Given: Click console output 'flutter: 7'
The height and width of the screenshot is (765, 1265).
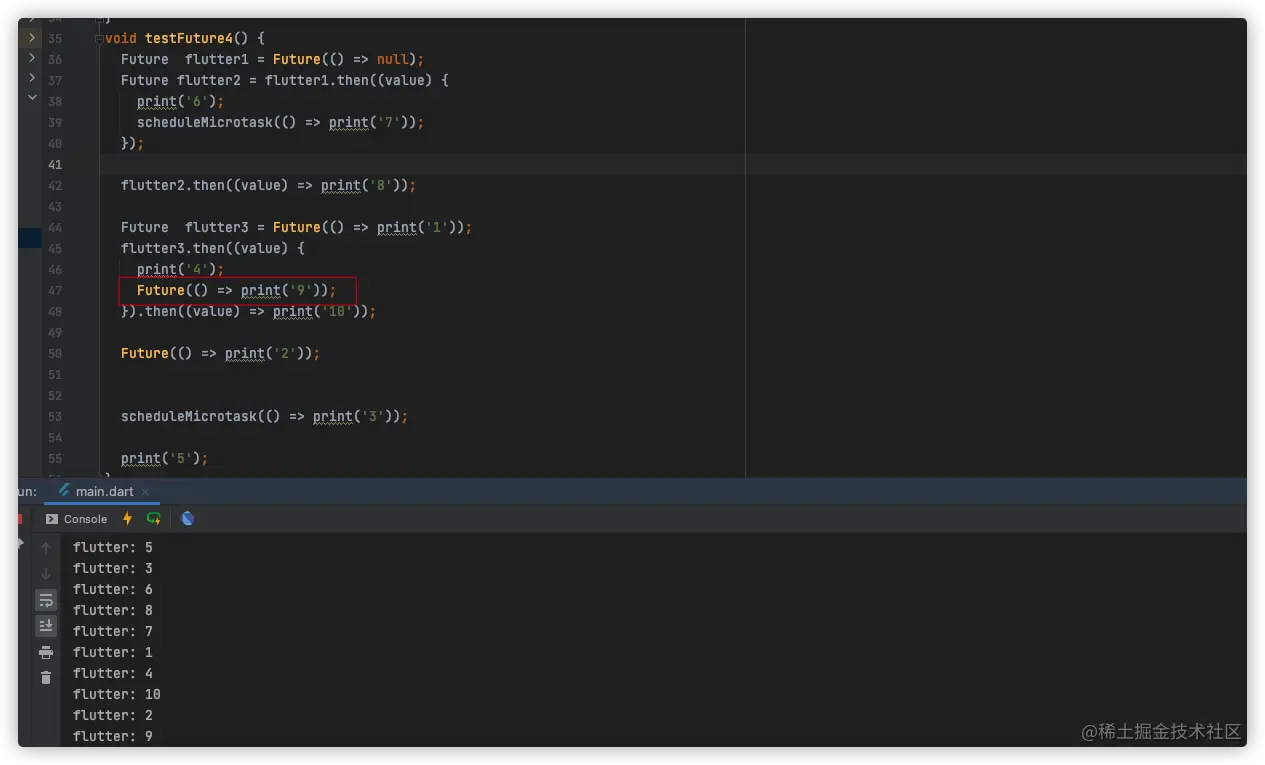Looking at the screenshot, I should [x=113, y=631].
